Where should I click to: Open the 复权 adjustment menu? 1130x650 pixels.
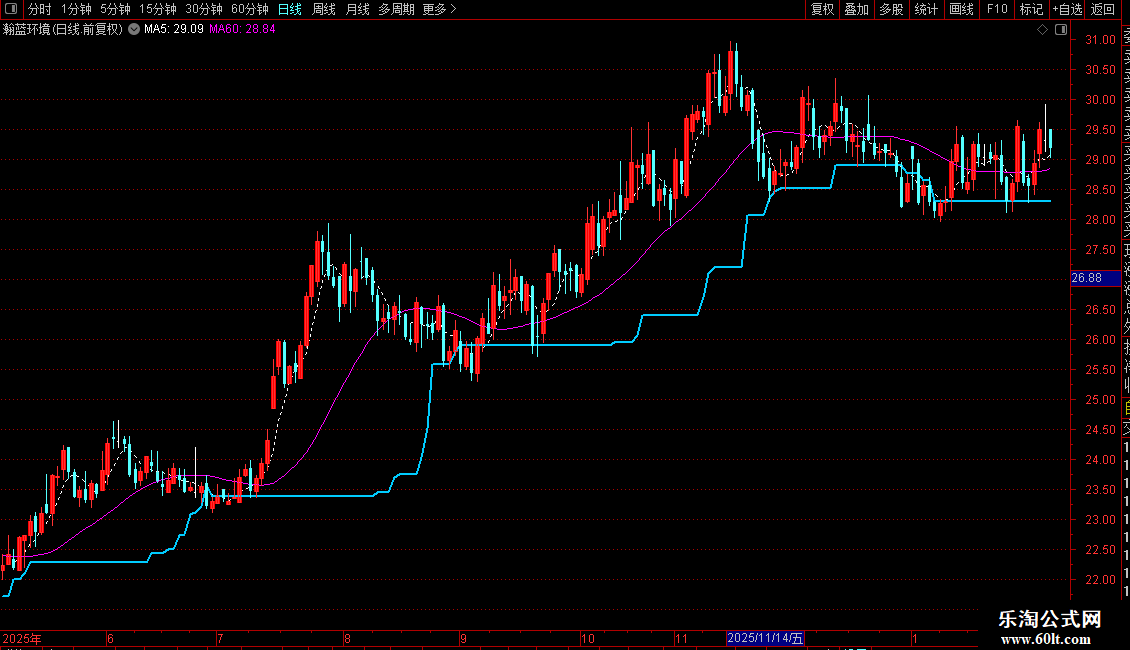point(822,9)
